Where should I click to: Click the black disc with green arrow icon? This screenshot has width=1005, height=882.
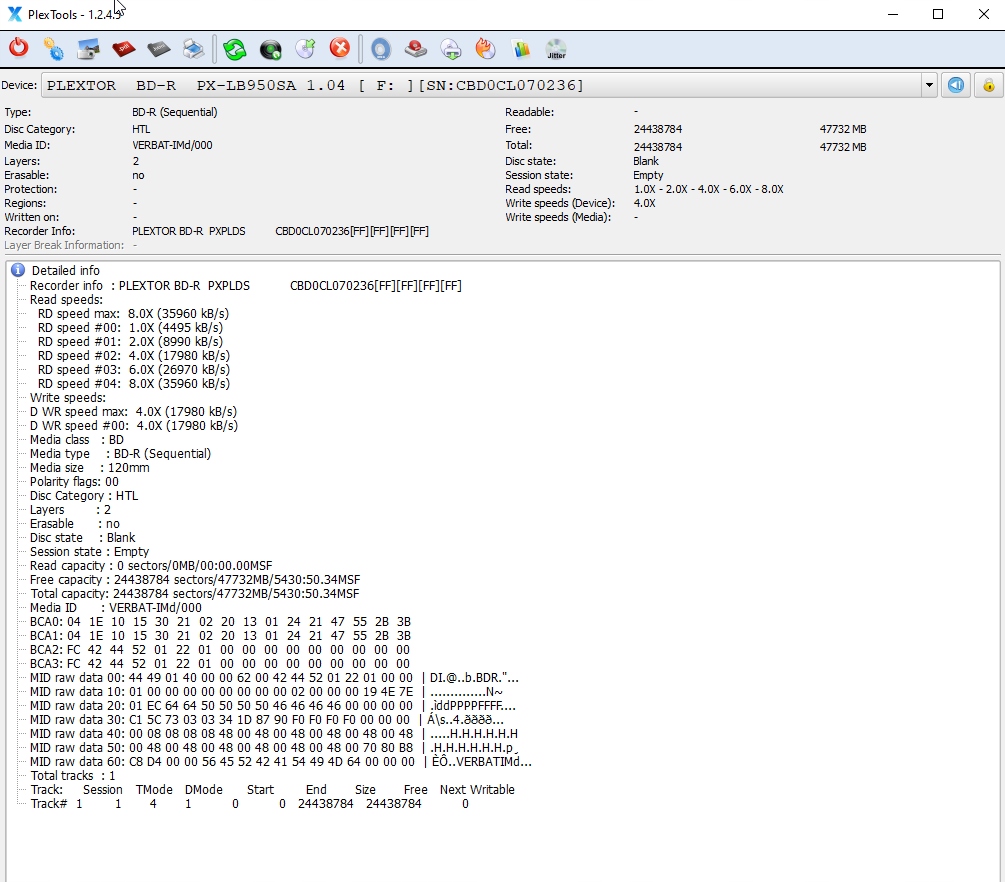270,49
